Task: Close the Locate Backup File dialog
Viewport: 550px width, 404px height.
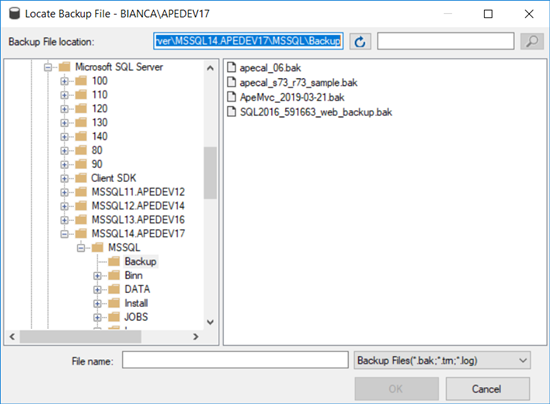Action: click(x=529, y=14)
